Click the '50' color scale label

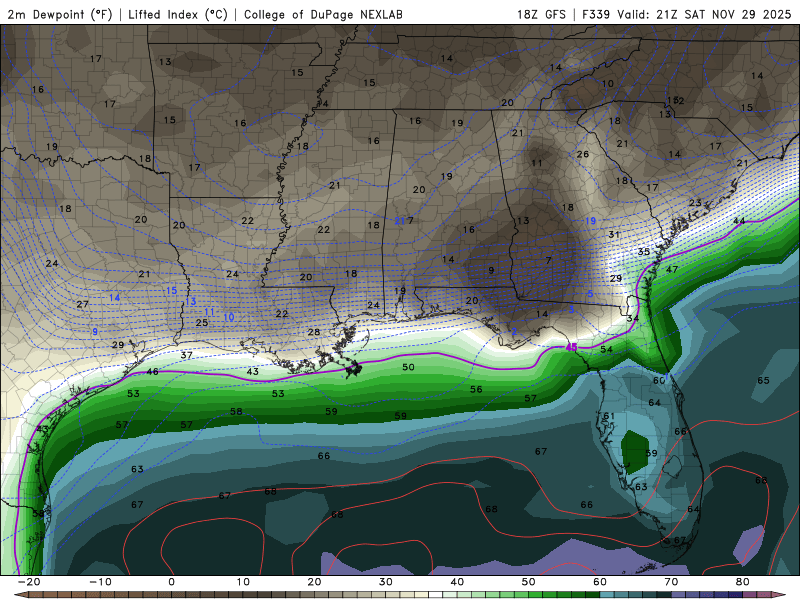(x=529, y=582)
